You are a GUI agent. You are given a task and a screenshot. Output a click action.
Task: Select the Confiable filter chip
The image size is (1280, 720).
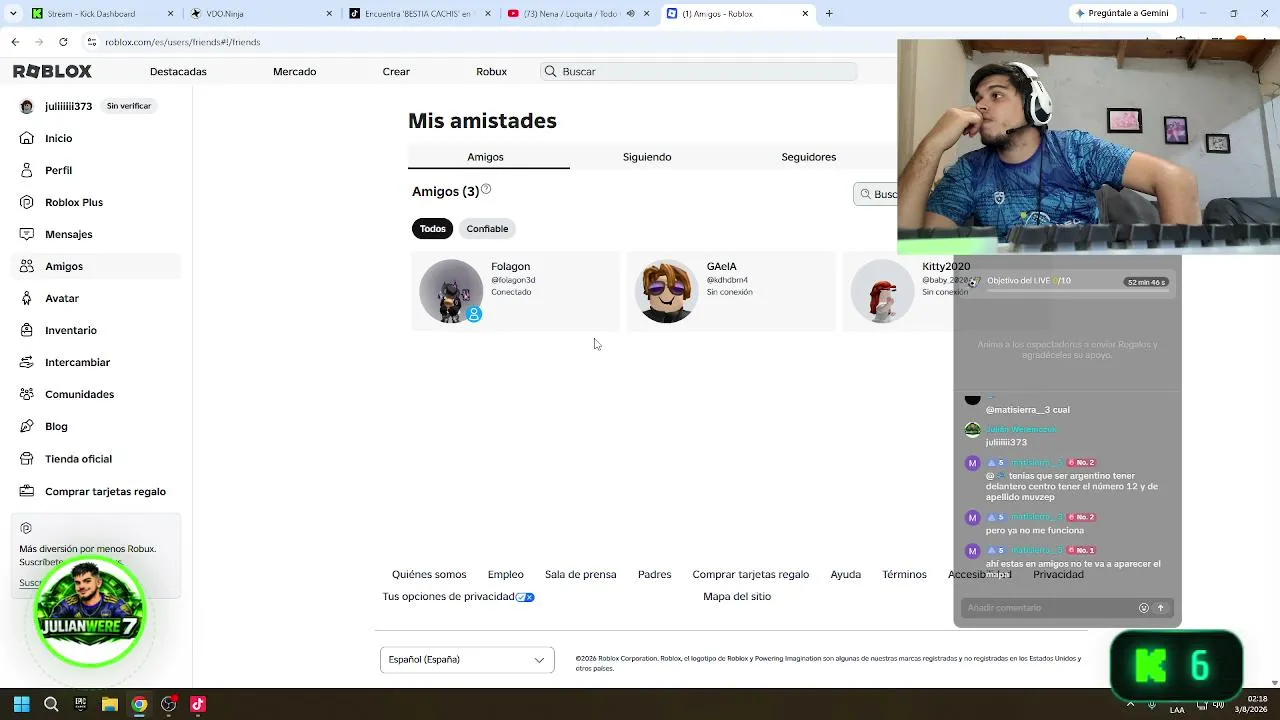(487, 229)
